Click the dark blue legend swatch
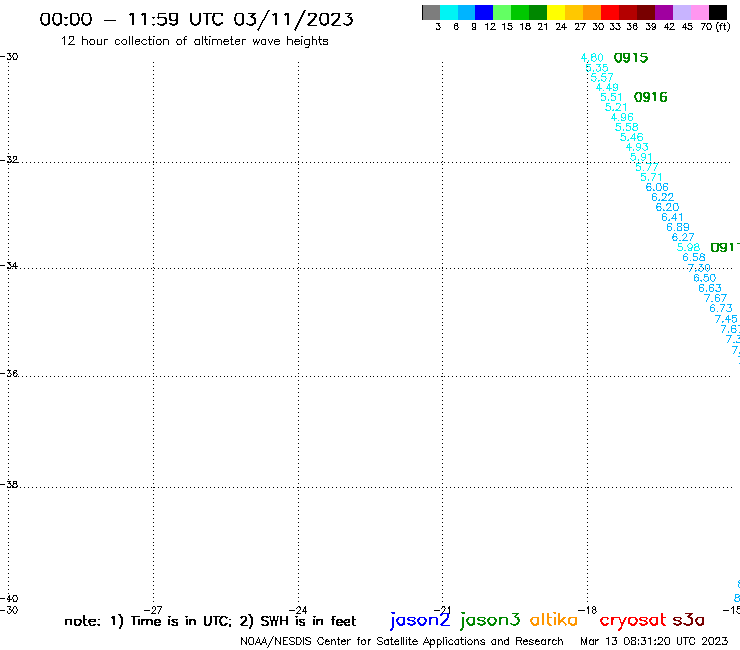Viewport: 740px width, 650px height. click(x=484, y=12)
